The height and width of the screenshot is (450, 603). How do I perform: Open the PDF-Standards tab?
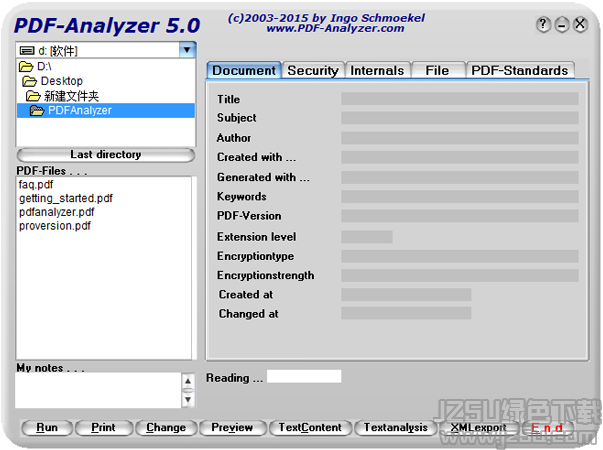click(x=520, y=70)
